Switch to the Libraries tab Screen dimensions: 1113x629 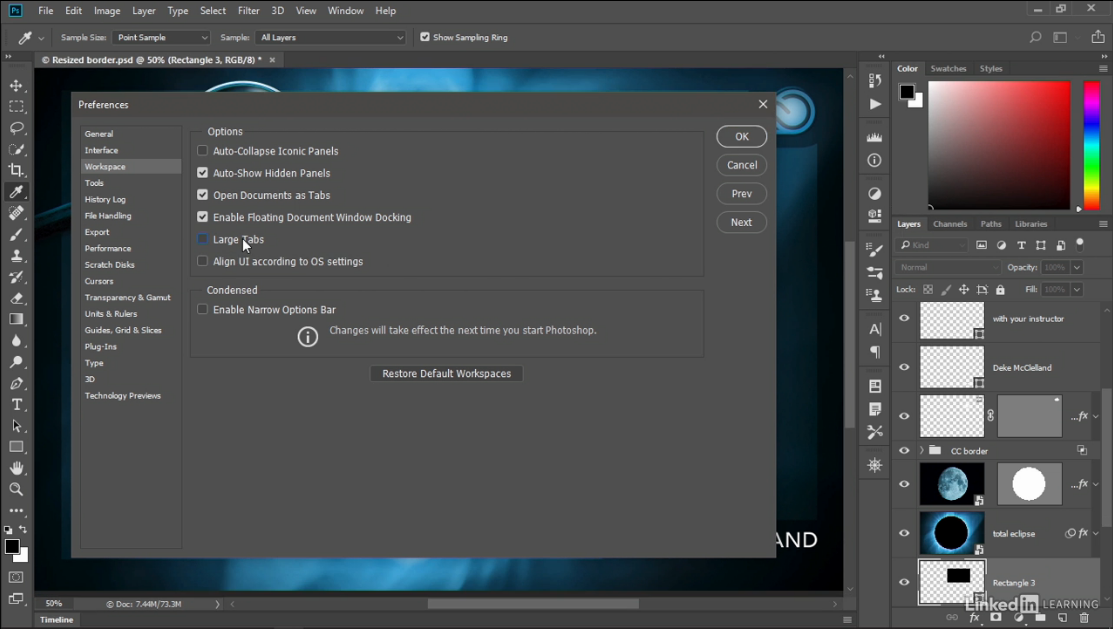(1031, 224)
